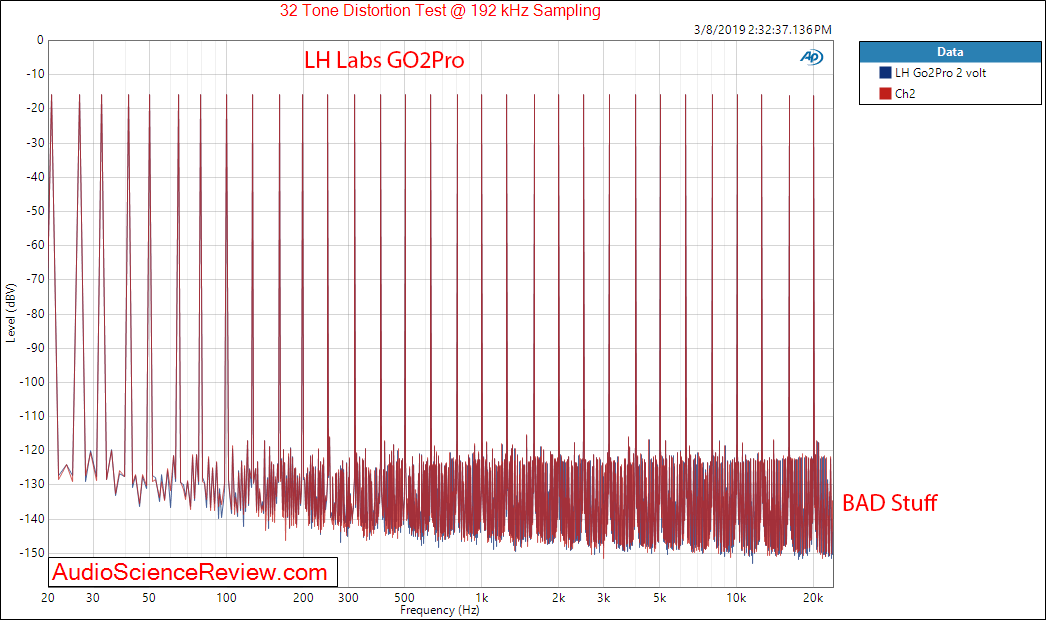Viewport: 1046px width, 620px height.
Task: Click the 'LH Labs GO2Pro' annotation text
Action: coord(384,60)
